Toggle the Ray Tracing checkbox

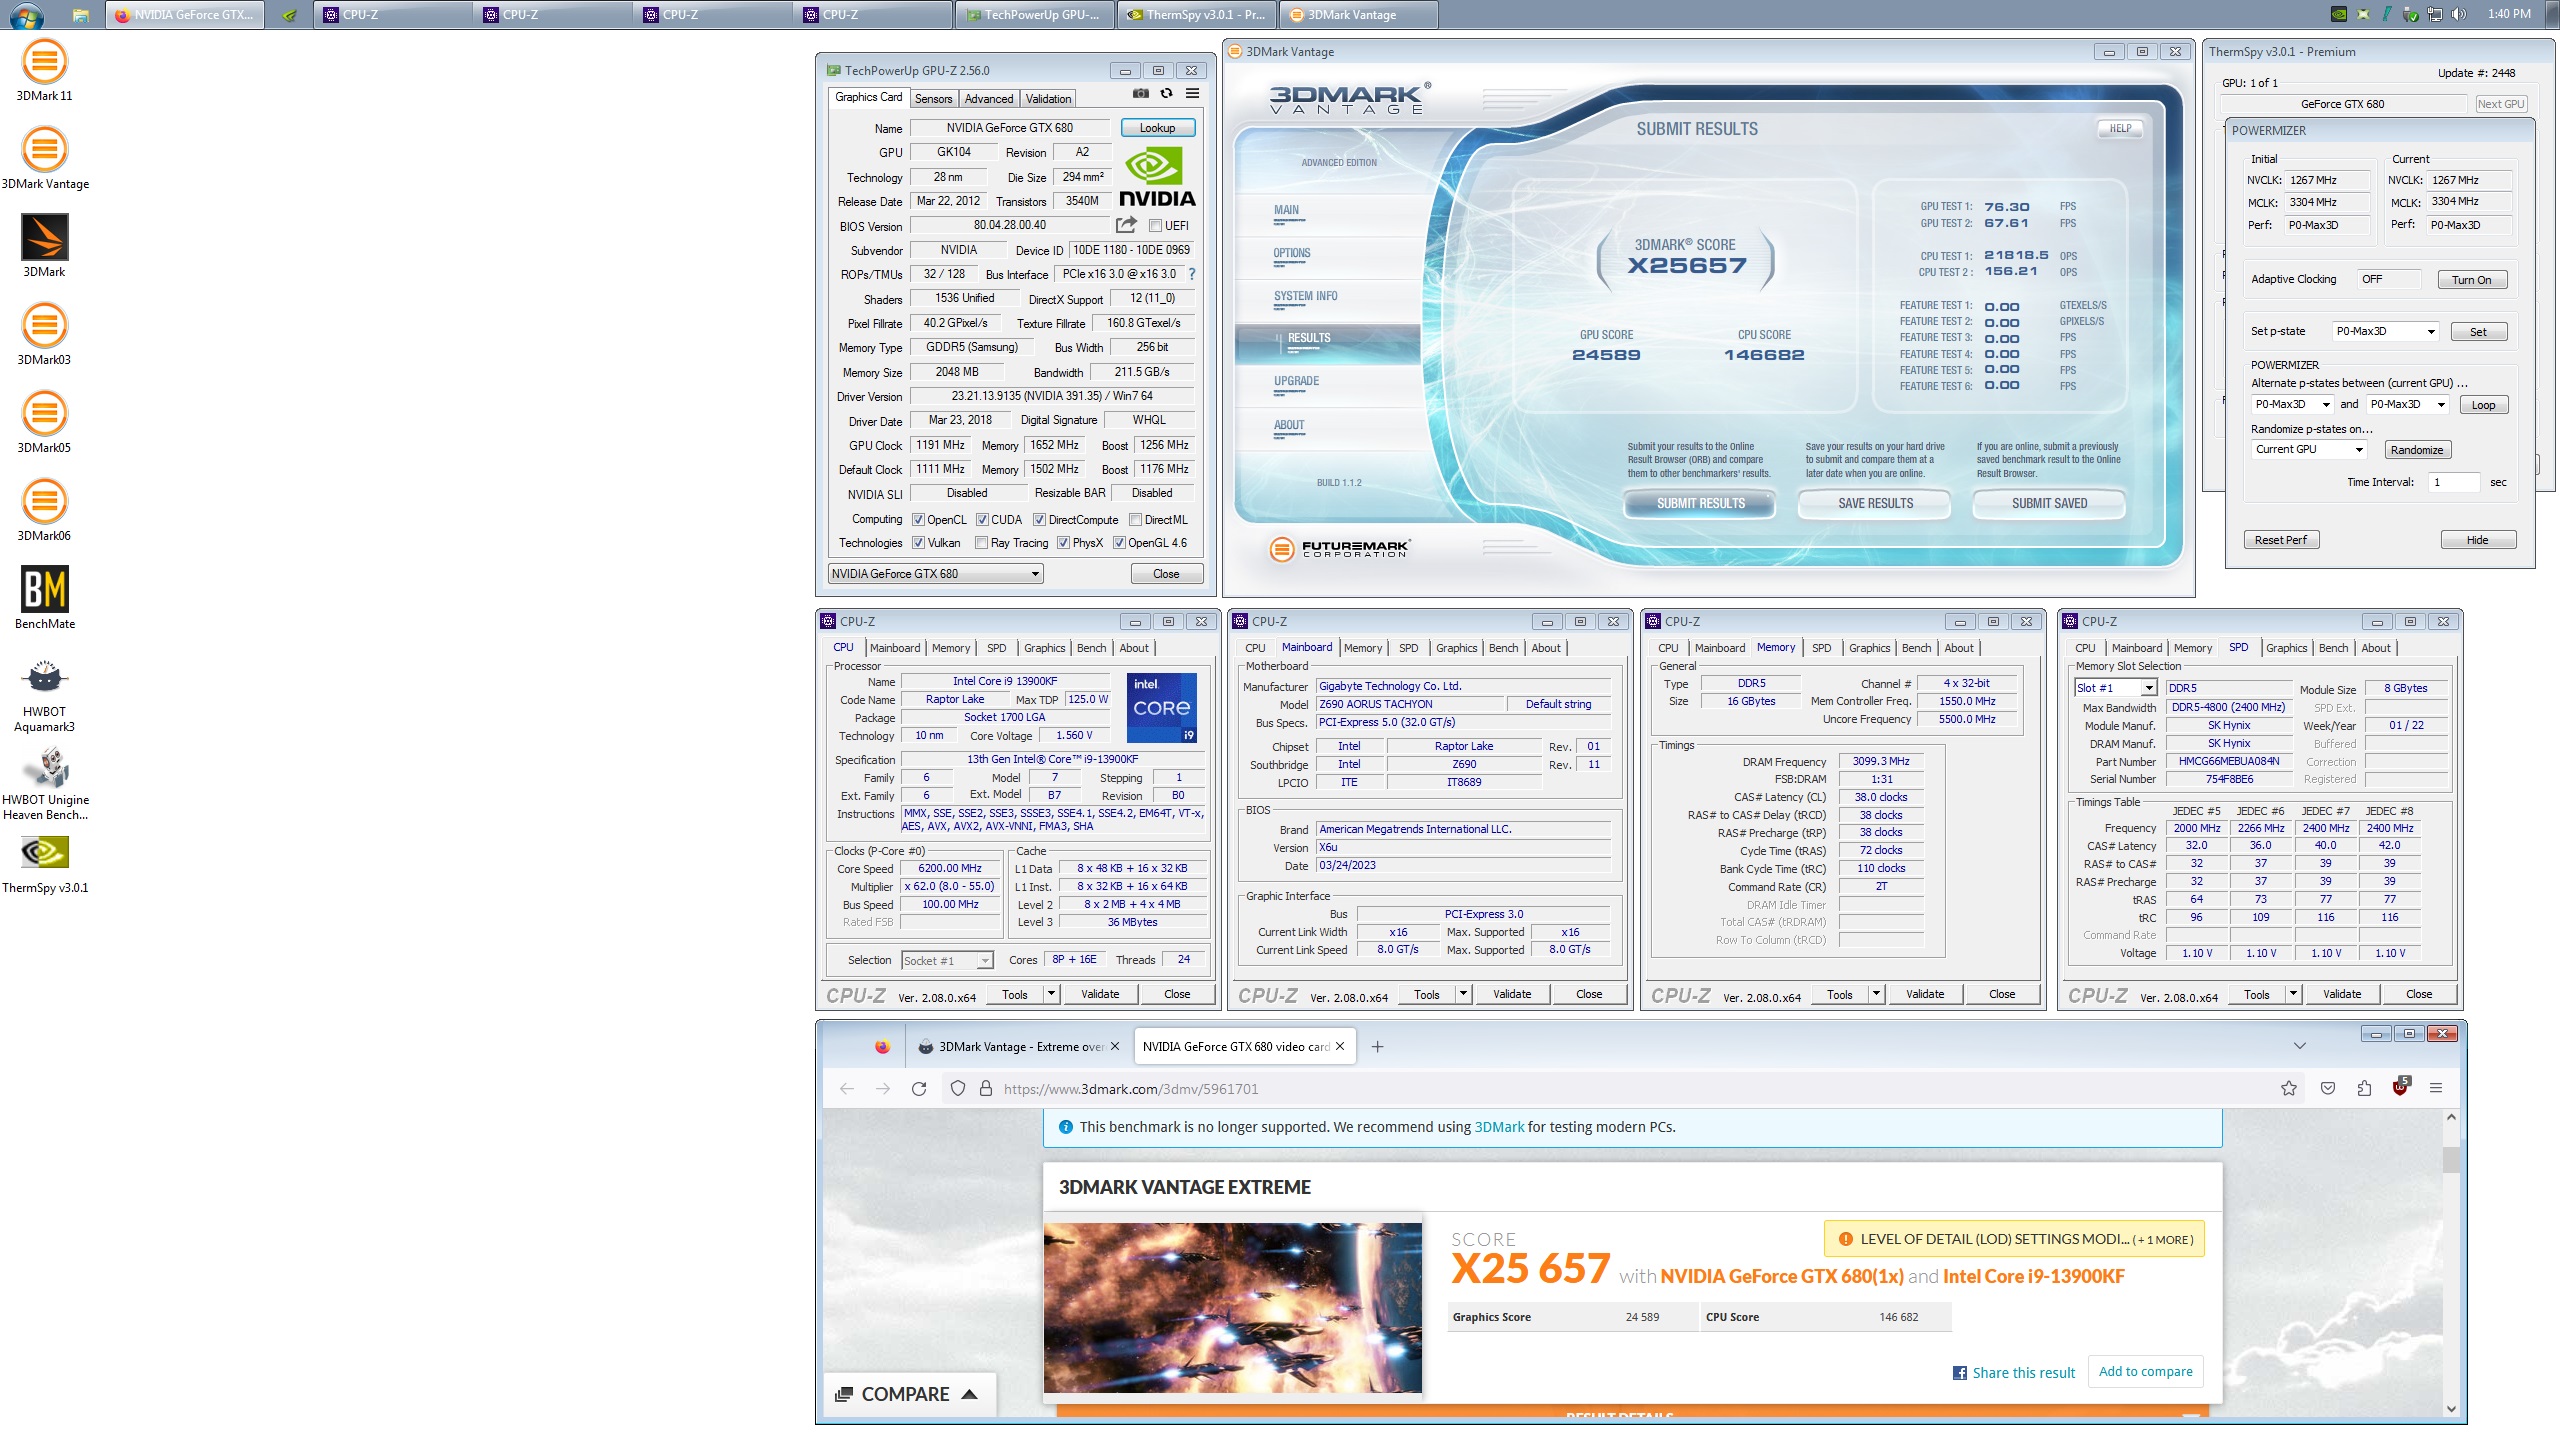(981, 543)
